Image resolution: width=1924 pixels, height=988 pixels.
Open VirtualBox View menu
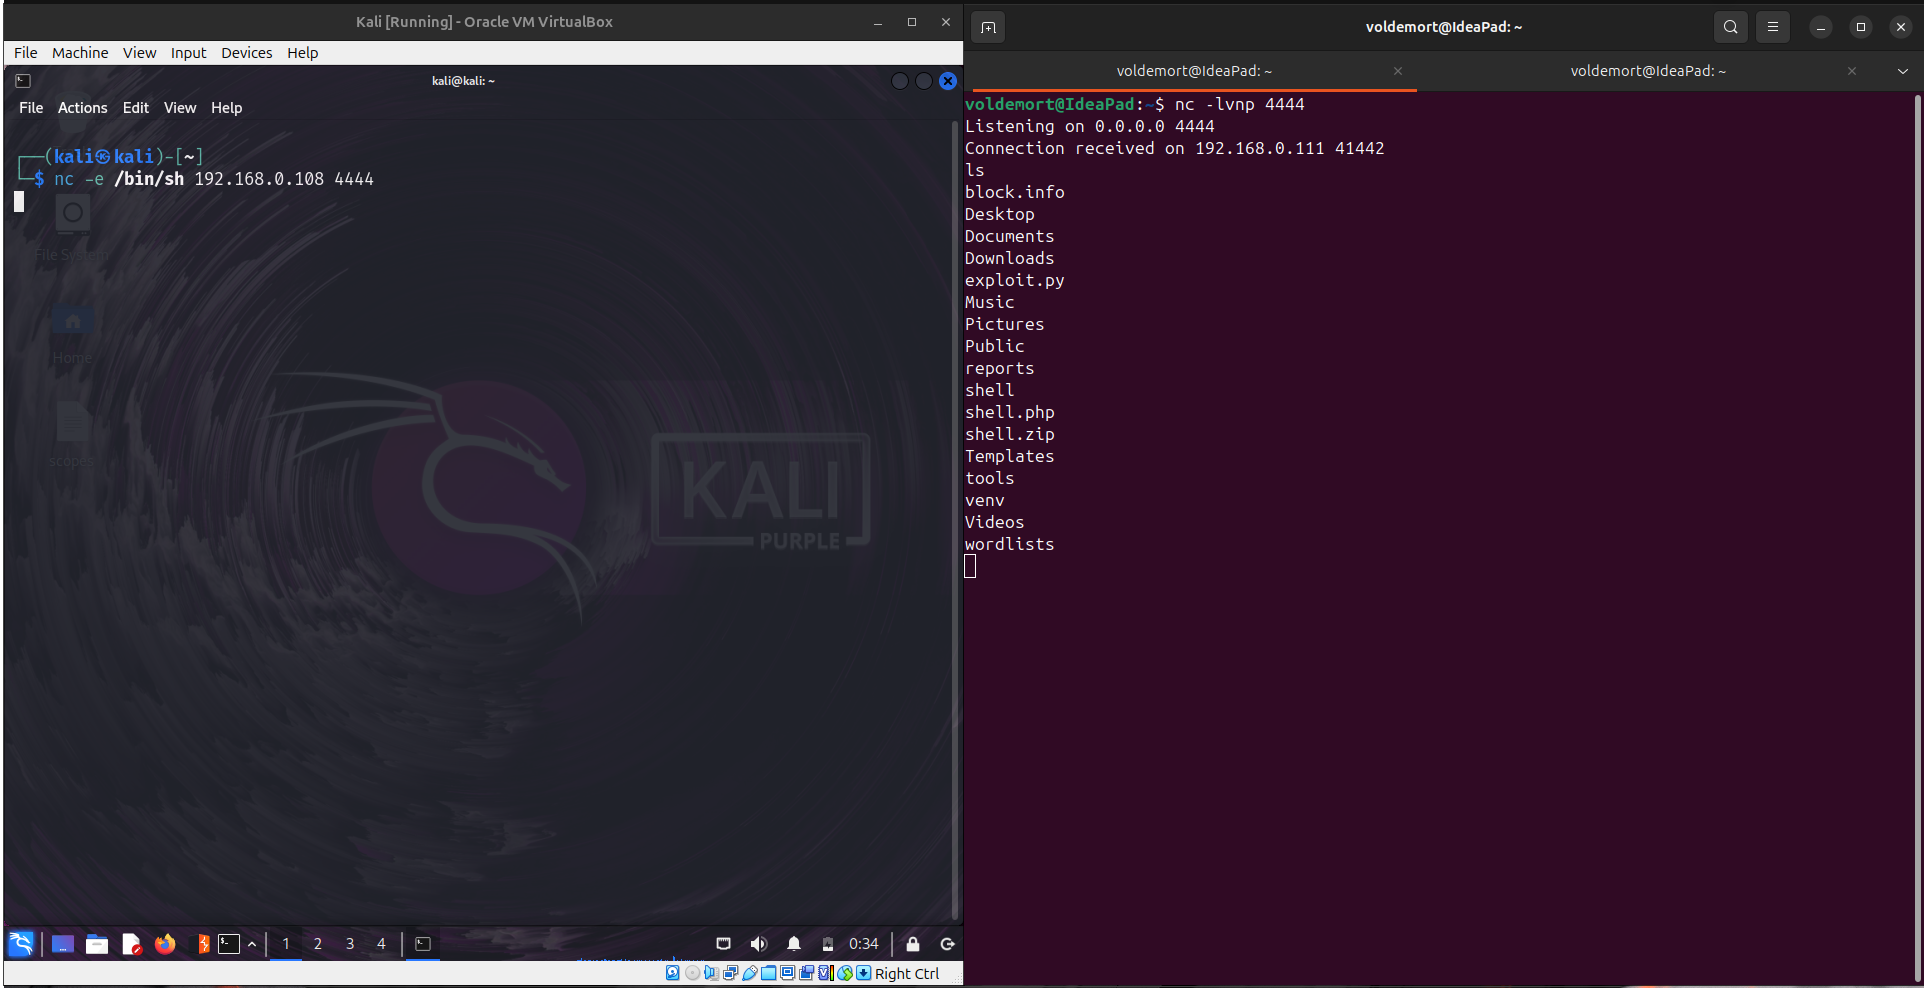point(139,53)
